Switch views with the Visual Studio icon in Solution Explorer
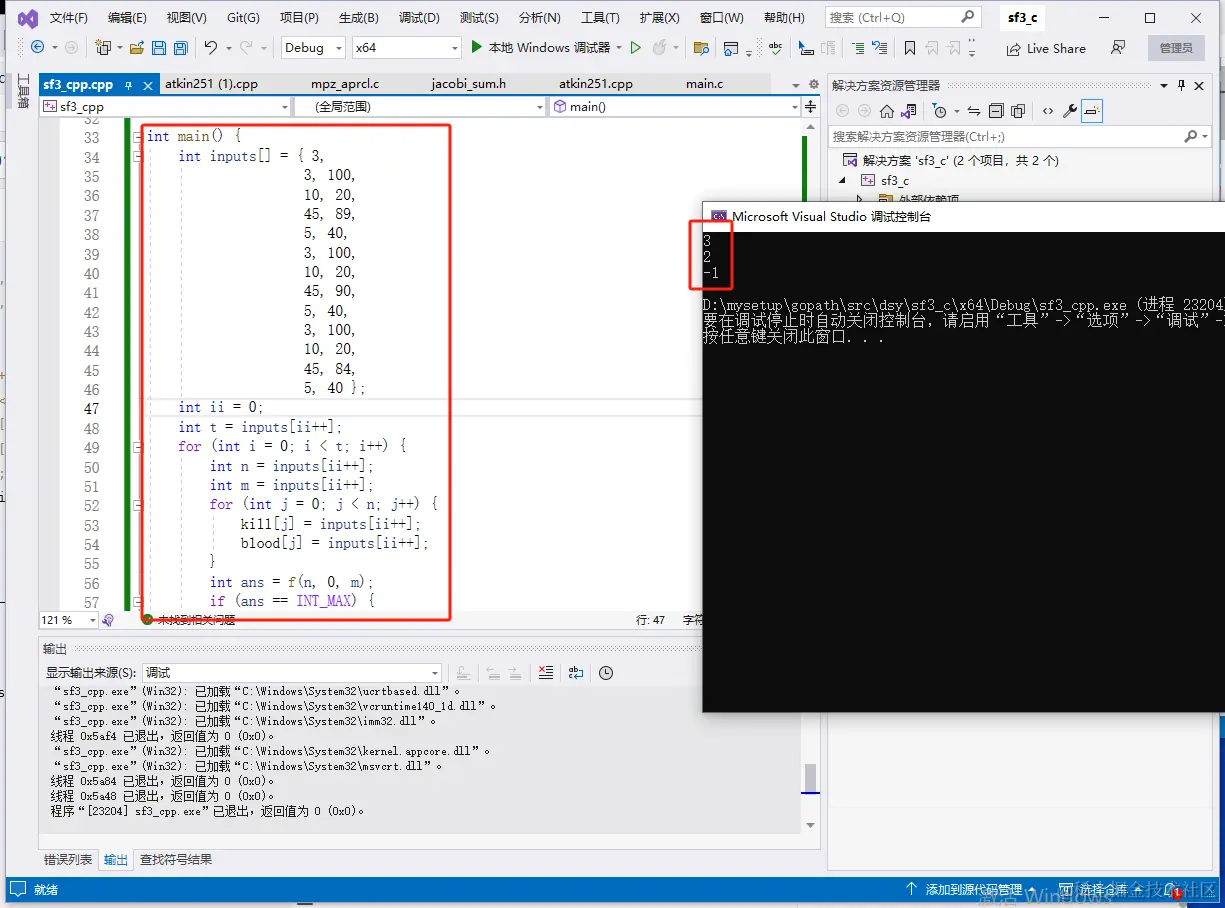 pyautogui.click(x=910, y=111)
